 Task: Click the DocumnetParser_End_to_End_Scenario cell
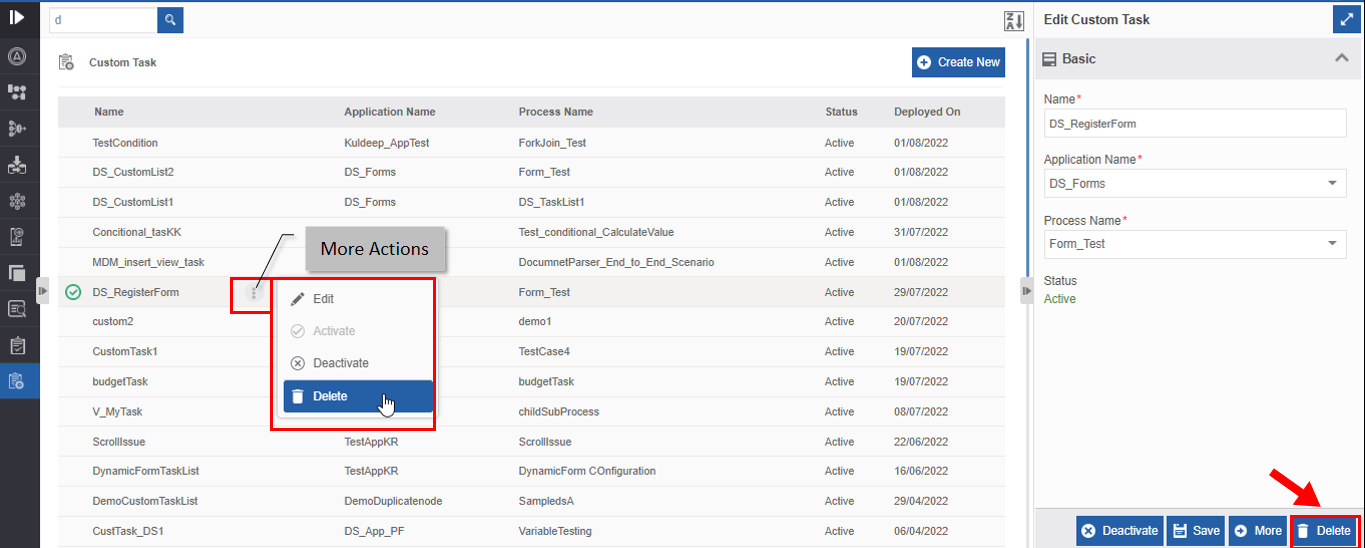coord(616,262)
